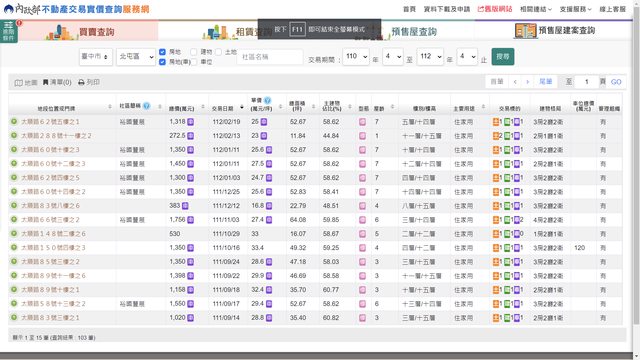Click the green search button
Screen dimensions: 640x360
(502, 57)
